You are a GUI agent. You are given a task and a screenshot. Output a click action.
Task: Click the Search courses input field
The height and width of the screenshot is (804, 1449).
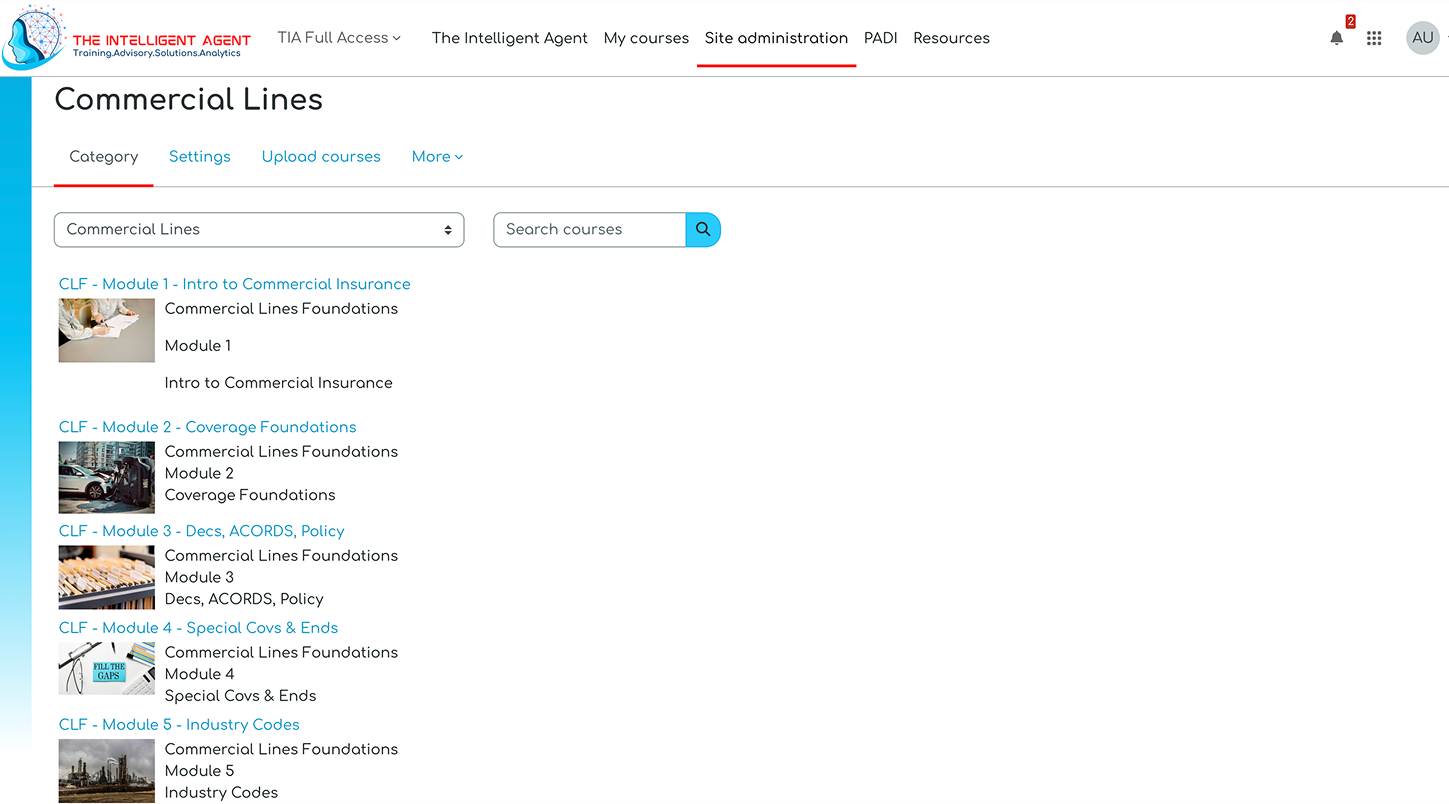click(590, 229)
